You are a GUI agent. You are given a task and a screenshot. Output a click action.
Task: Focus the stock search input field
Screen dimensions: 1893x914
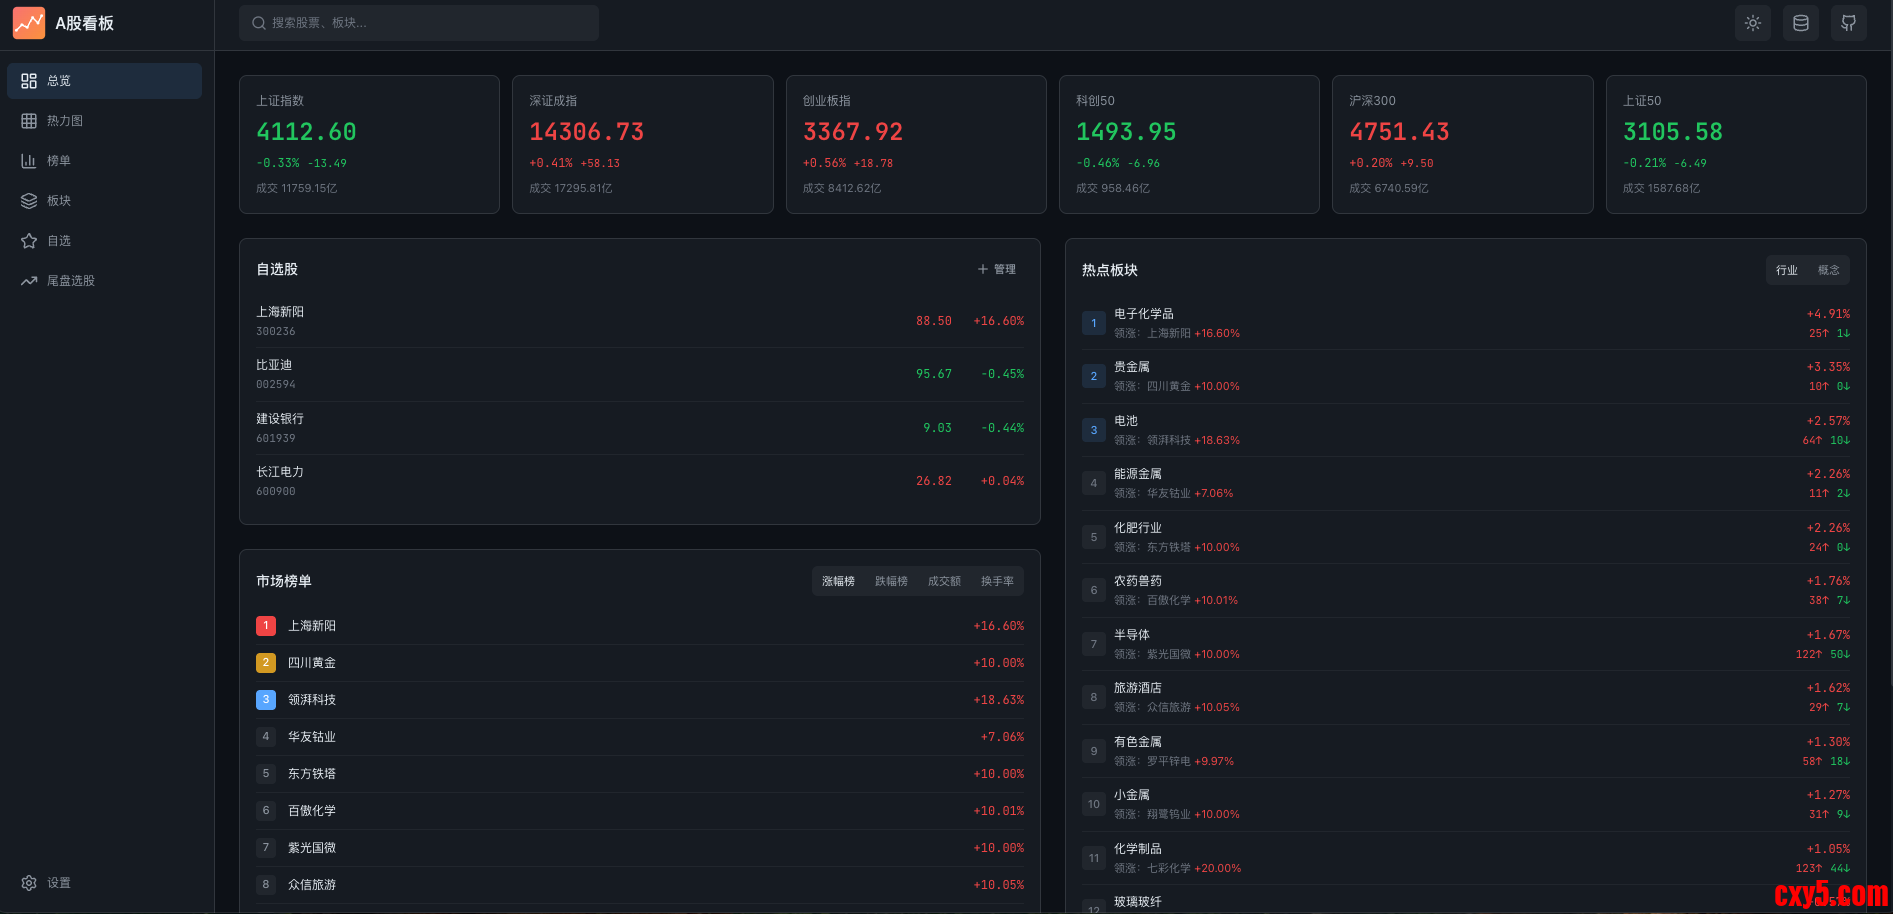coord(419,23)
